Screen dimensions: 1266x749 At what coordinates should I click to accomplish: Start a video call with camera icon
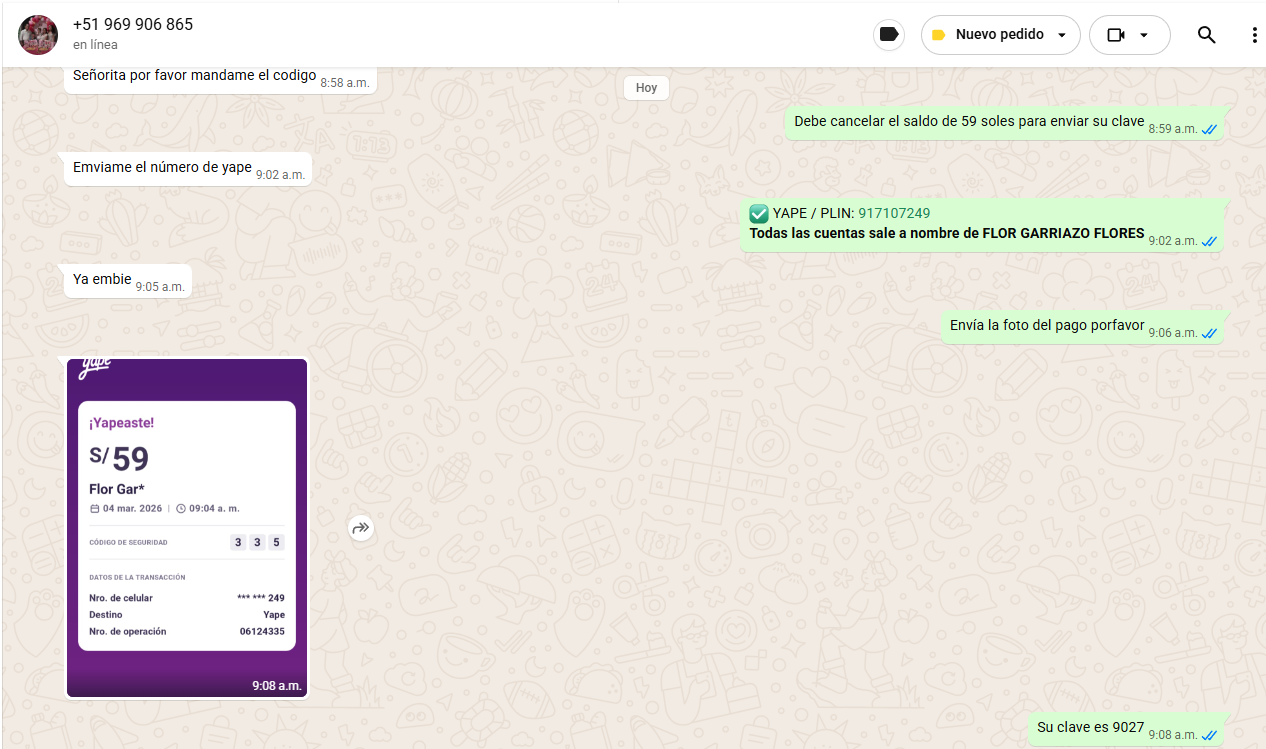(1116, 35)
